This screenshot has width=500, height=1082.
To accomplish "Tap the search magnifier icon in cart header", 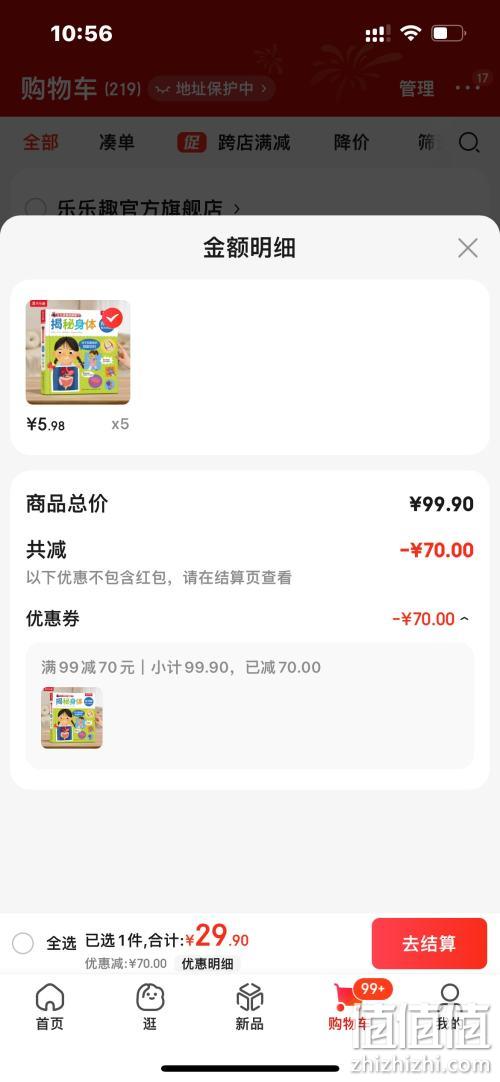I will tap(469, 143).
